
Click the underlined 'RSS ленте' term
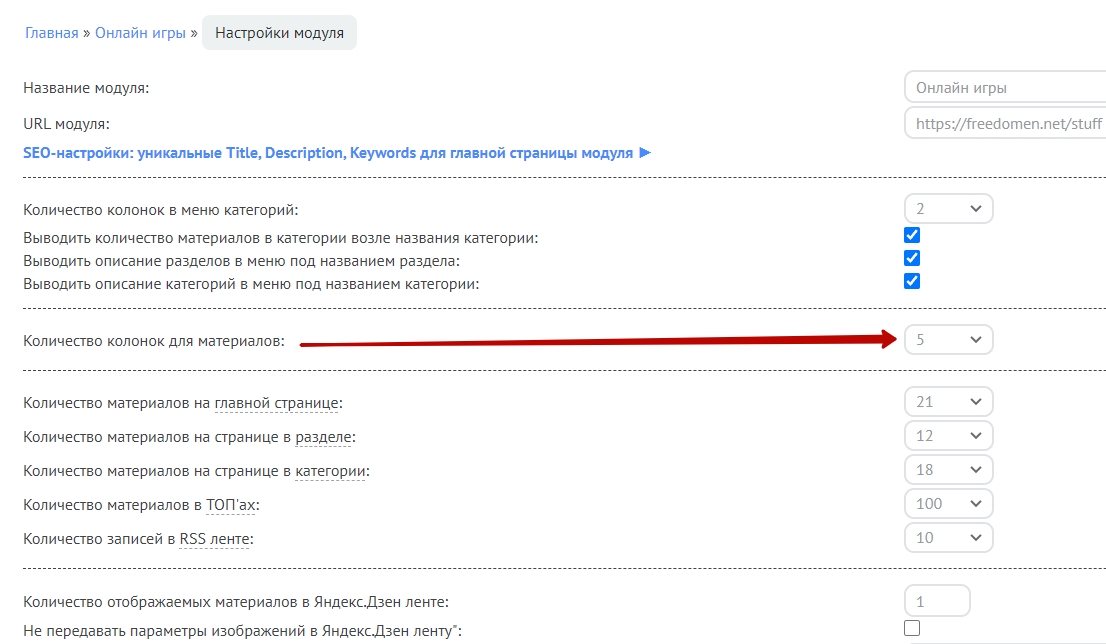pos(216,539)
